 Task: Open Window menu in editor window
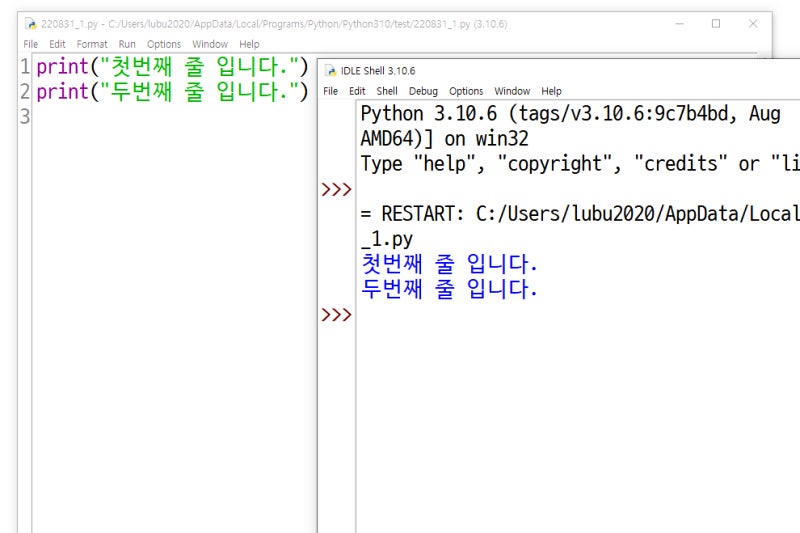[210, 44]
